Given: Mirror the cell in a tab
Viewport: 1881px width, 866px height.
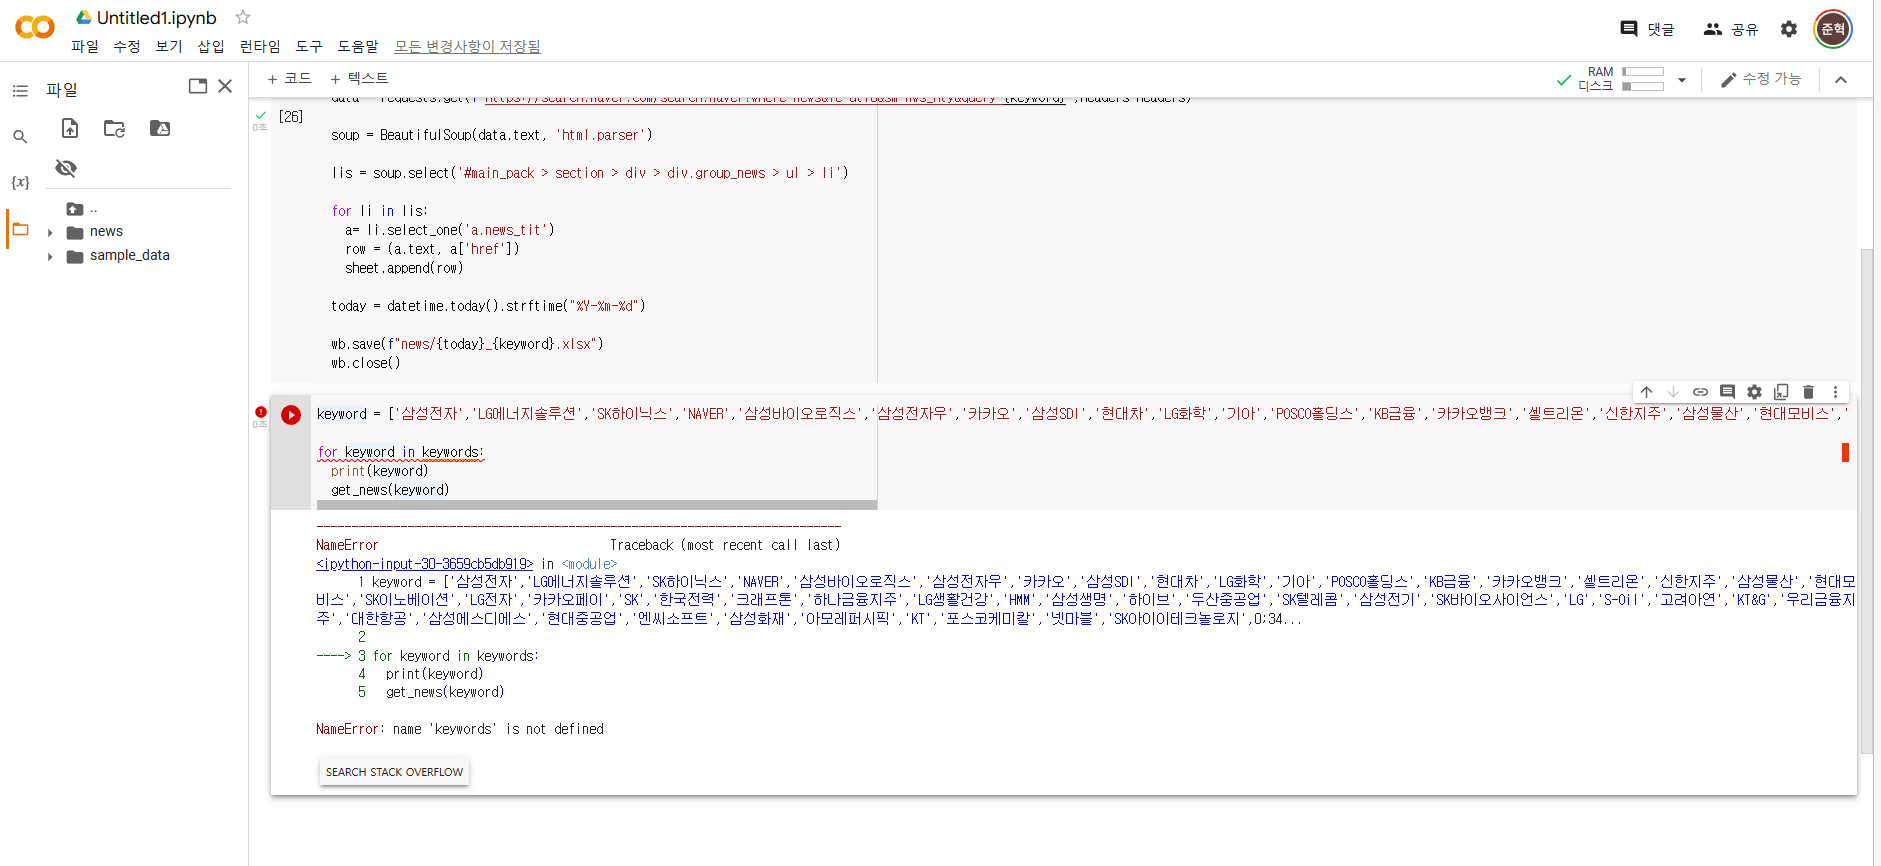Looking at the screenshot, I should click(1781, 392).
